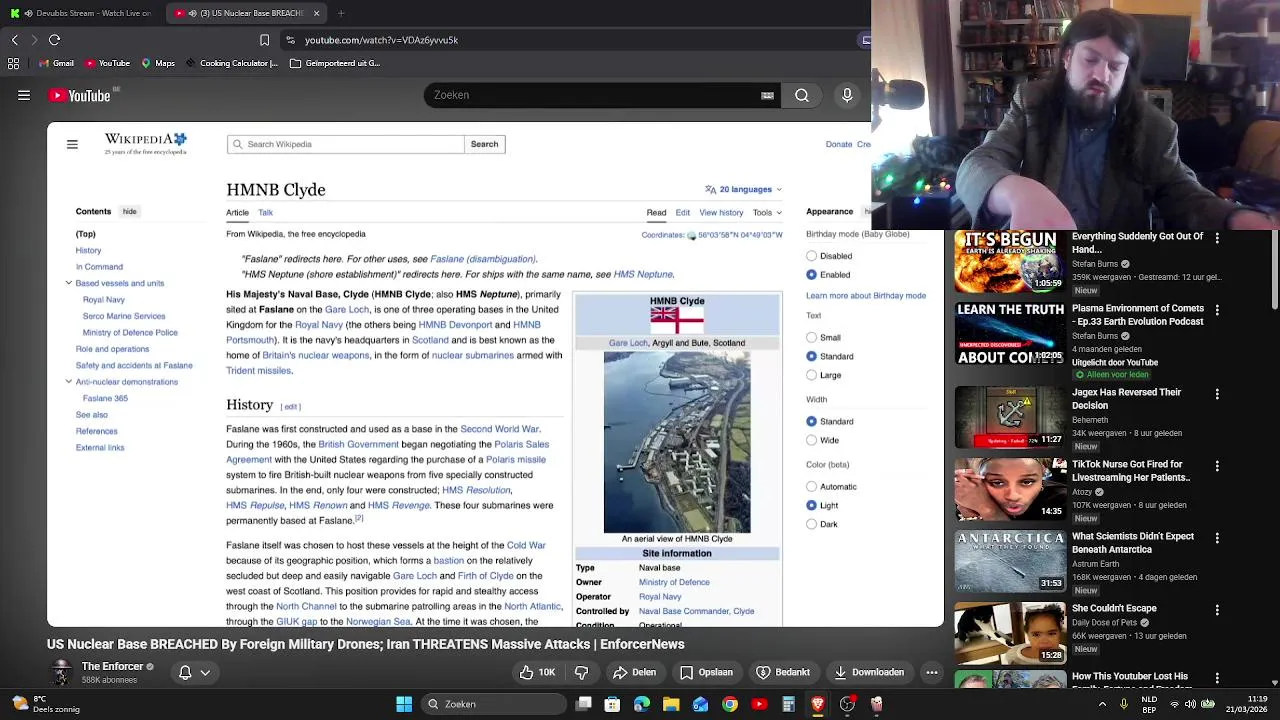Open the Gmail bookmark
Viewport: 1280px width, 720px height.
pyautogui.click(x=56, y=63)
